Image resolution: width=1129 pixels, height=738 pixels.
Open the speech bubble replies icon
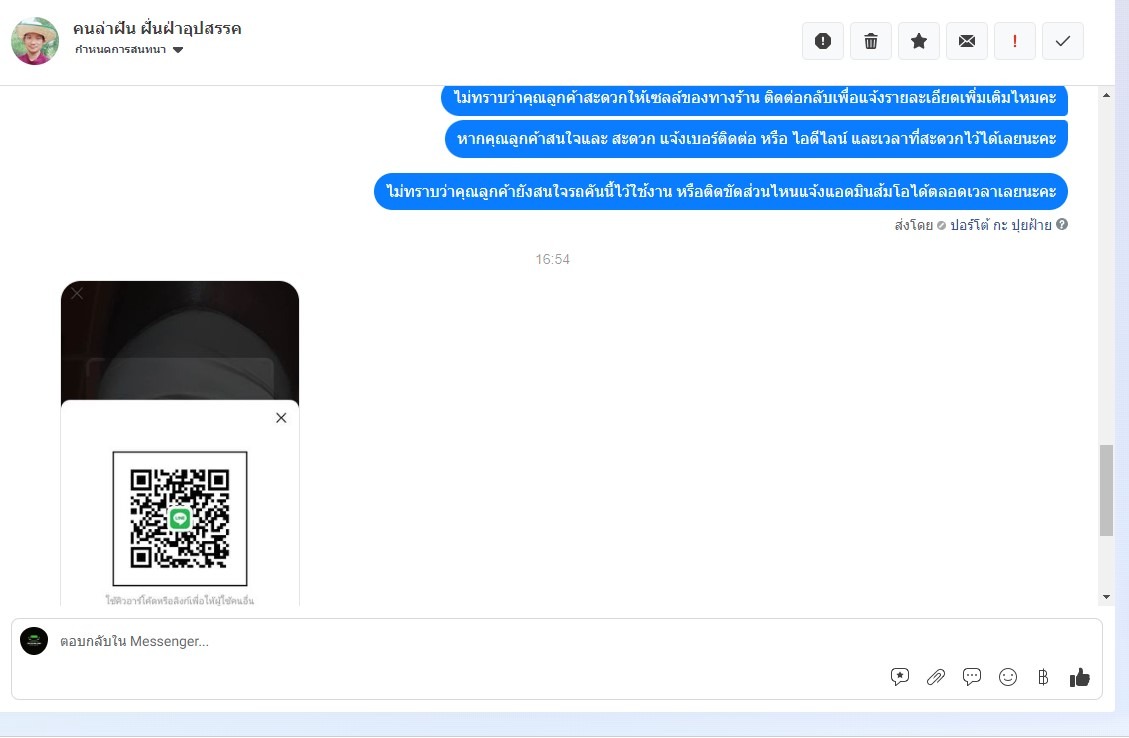[971, 677]
